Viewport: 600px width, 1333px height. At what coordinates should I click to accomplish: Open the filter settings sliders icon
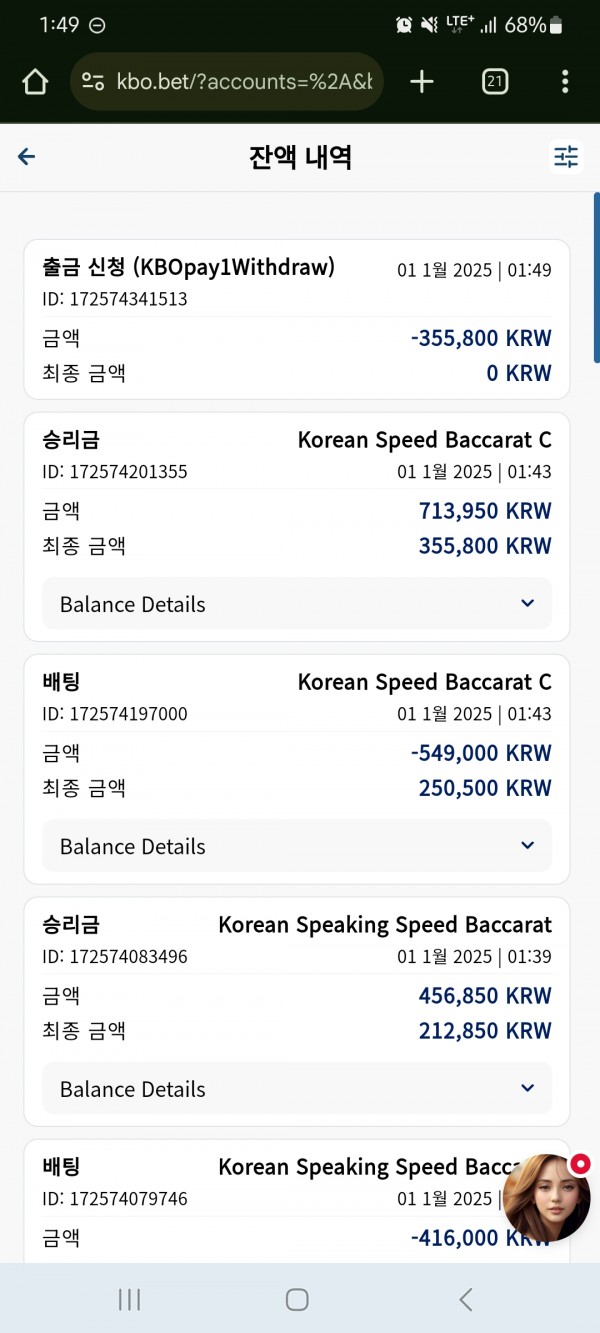(566, 157)
